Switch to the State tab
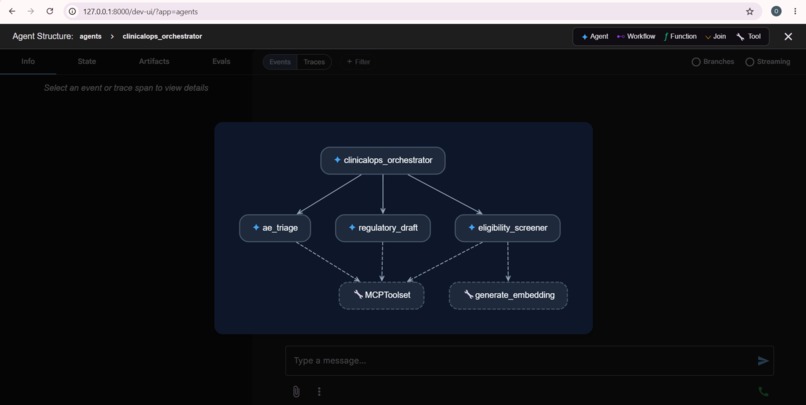Viewport: 806px width, 405px height. [x=87, y=61]
